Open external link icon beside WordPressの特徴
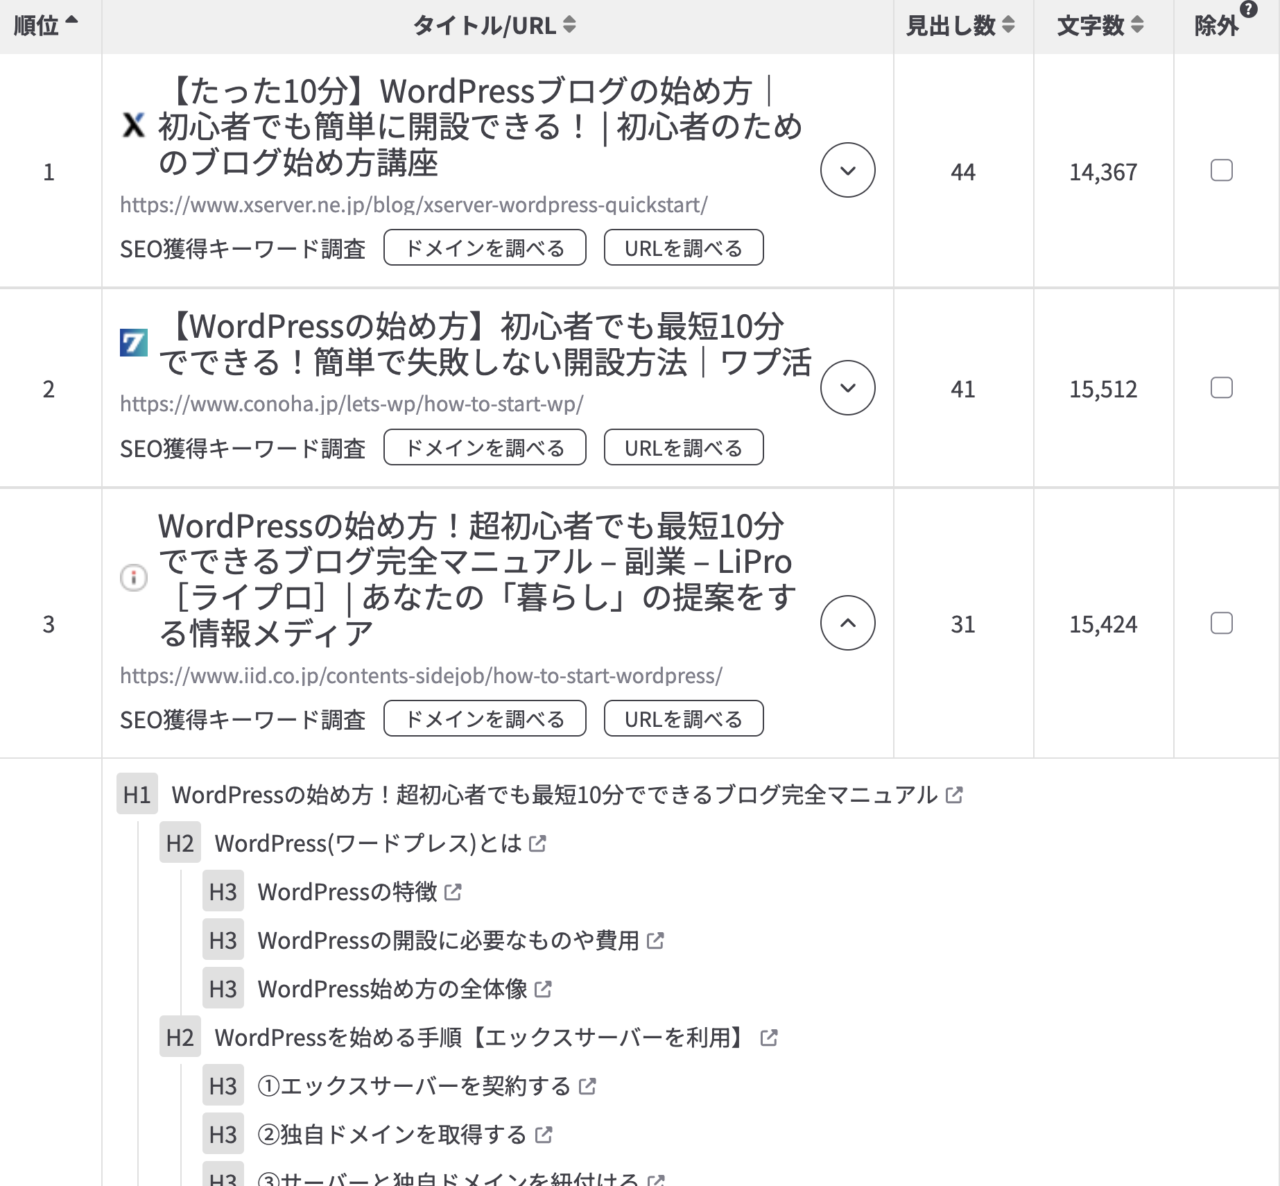The width and height of the screenshot is (1280, 1186). [x=453, y=892]
